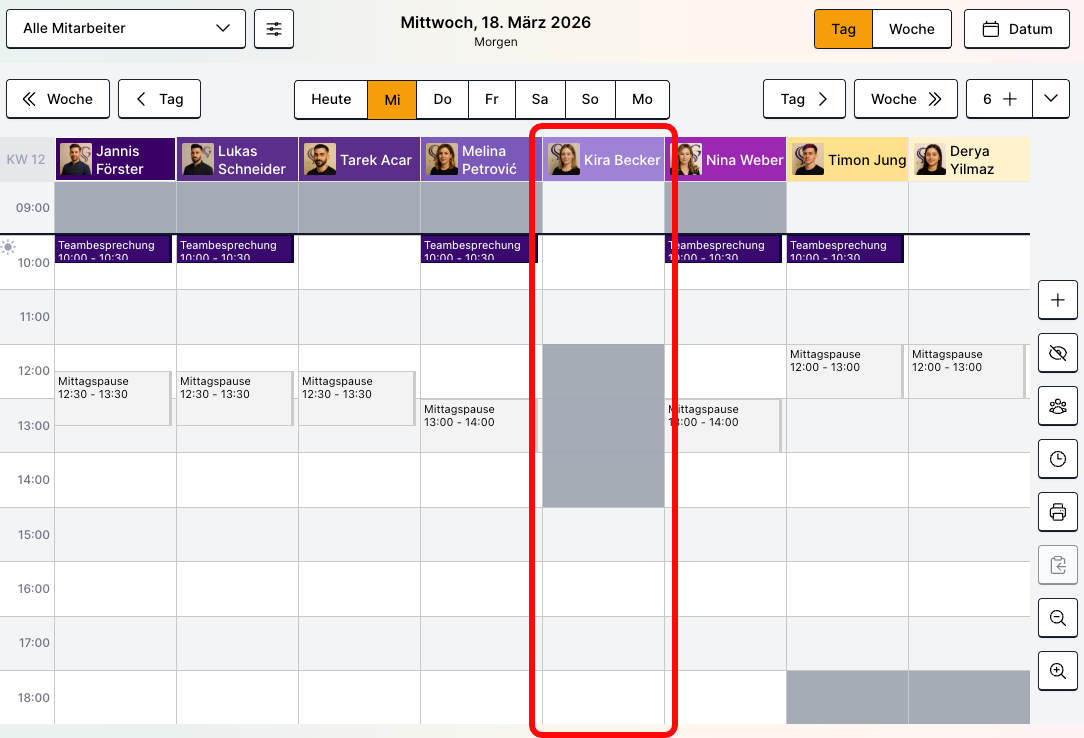Increase column count with 6 + button
1084x738 pixels.
(999, 99)
